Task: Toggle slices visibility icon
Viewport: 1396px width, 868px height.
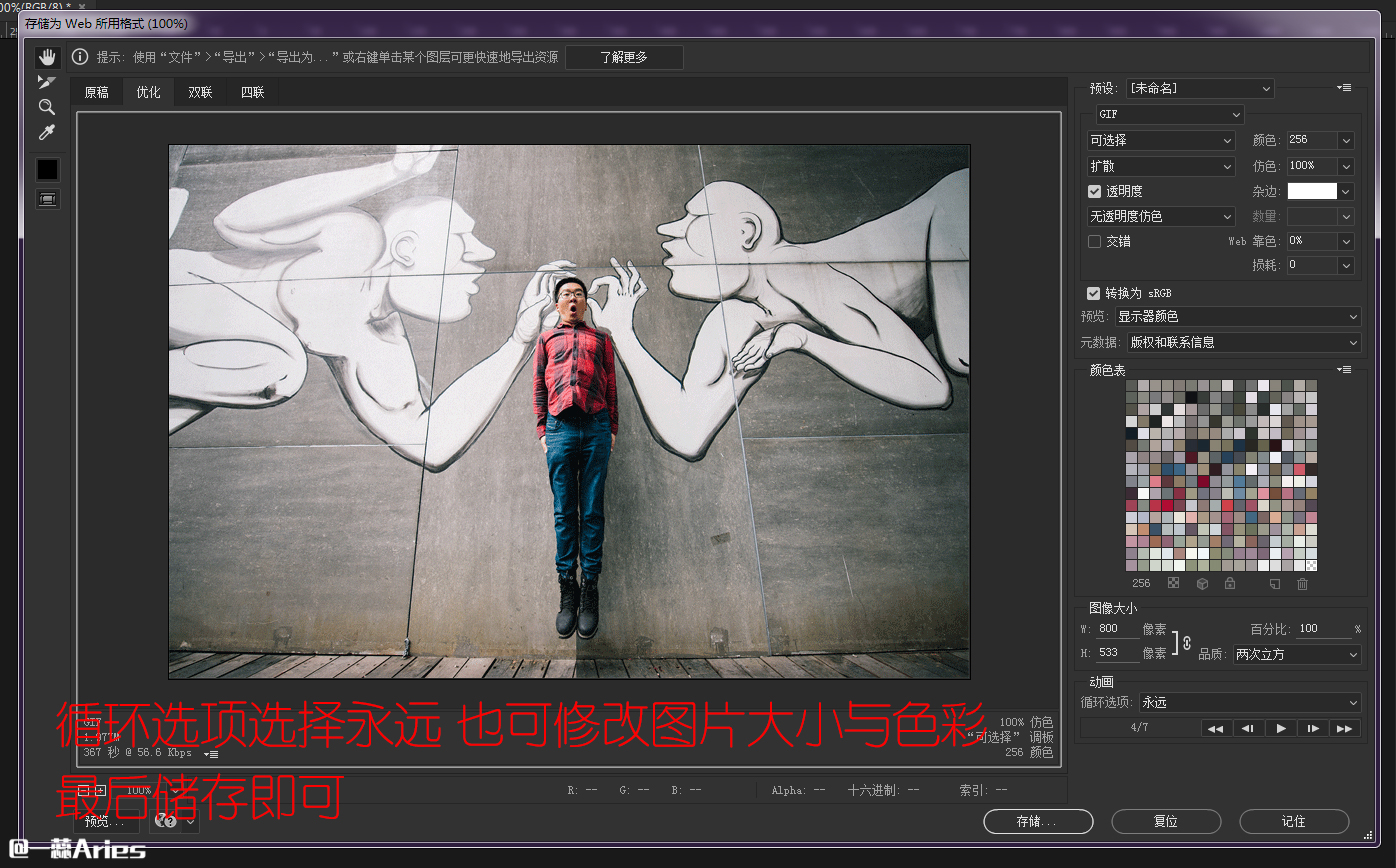Action: 47,199
